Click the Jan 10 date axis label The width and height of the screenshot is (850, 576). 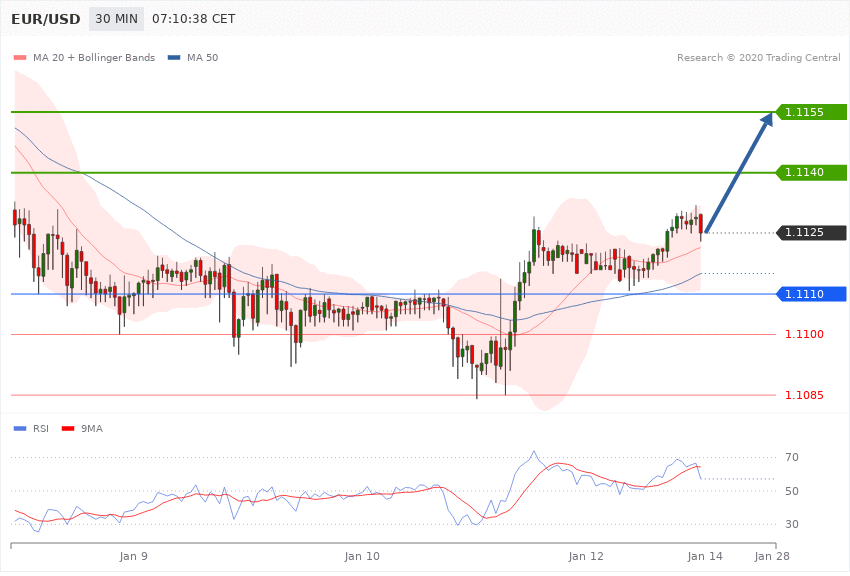[362, 556]
